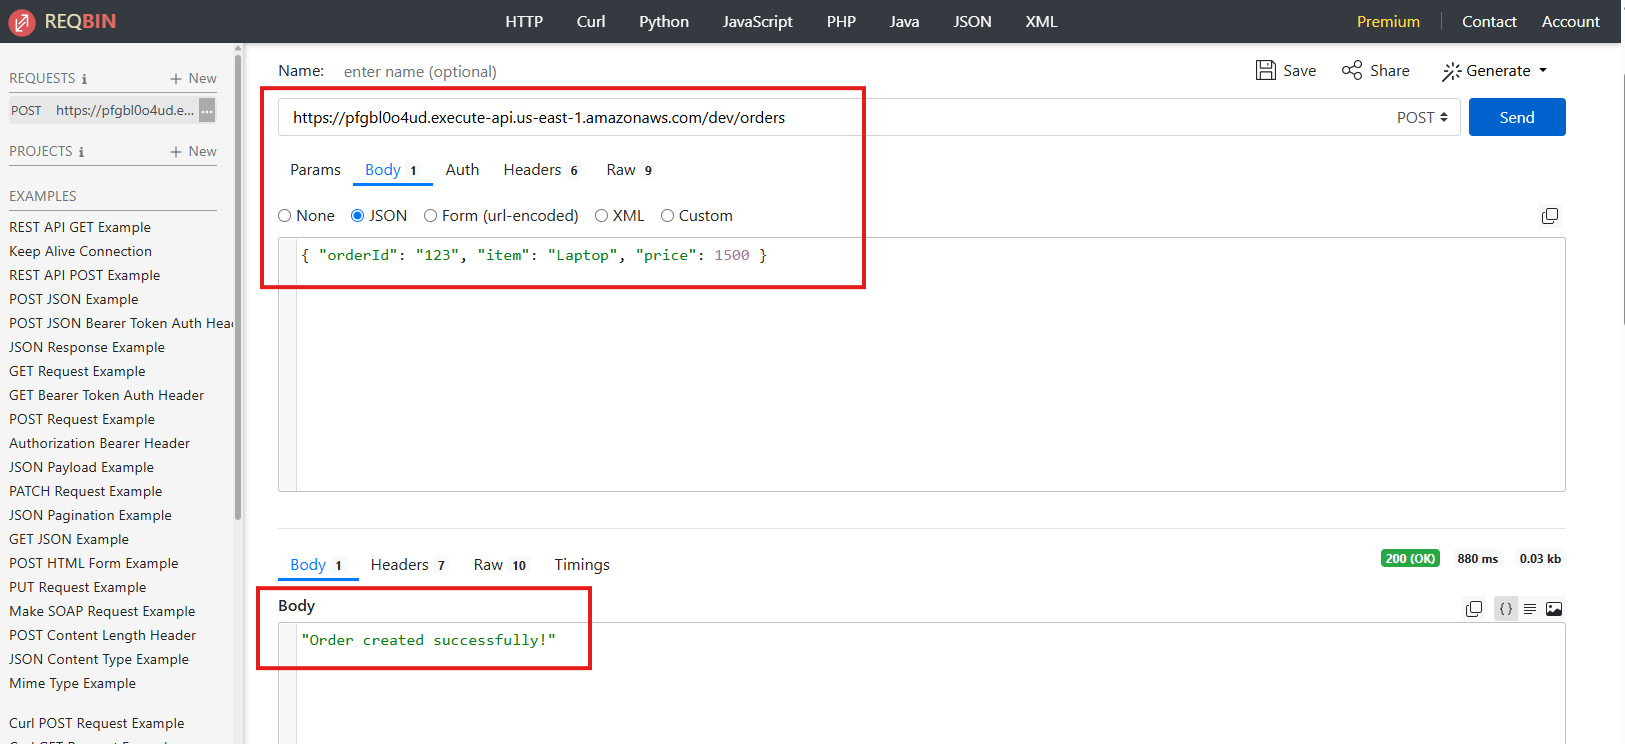Screen dimensions: 1625x744
Task: Click into the JSON request body editor
Action: point(930,365)
